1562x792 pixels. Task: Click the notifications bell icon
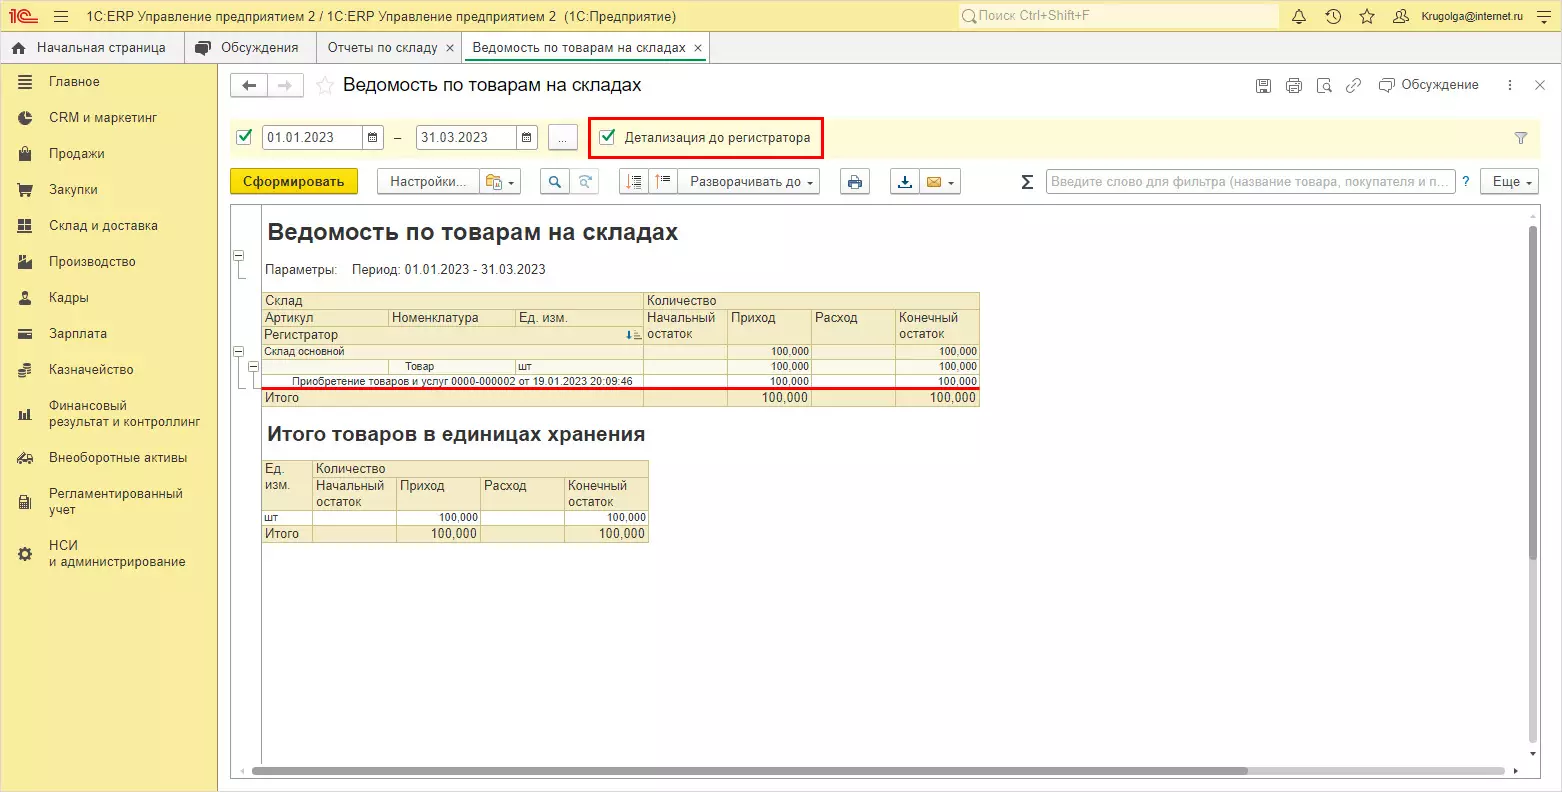pos(1299,17)
